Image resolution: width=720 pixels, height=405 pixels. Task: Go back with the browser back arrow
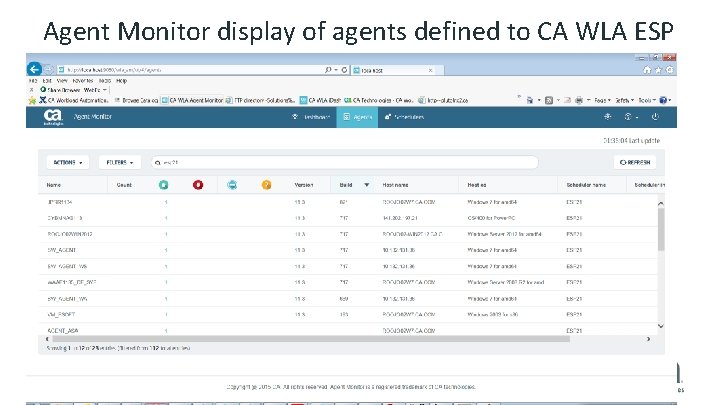tap(34, 69)
